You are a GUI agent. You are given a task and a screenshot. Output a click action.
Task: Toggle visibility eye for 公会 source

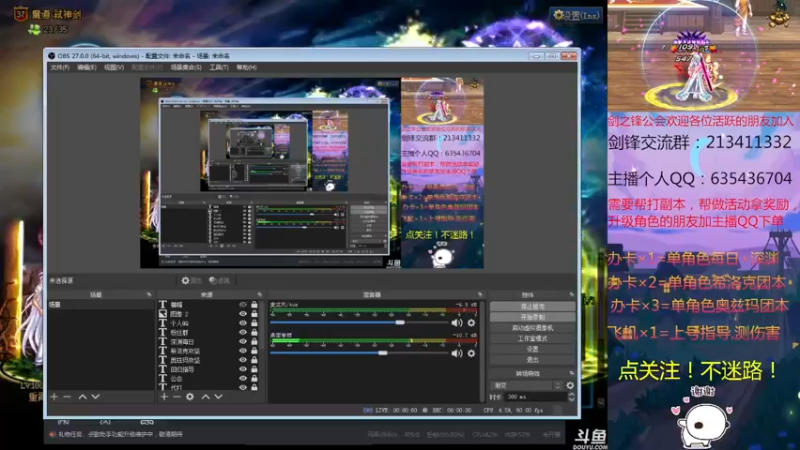coord(243,378)
